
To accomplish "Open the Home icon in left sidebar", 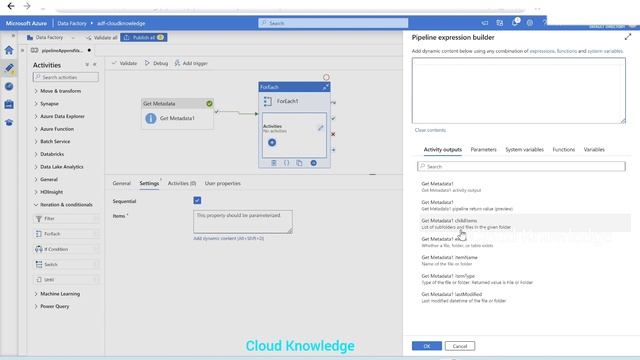I will pyautogui.click(x=9, y=50).
